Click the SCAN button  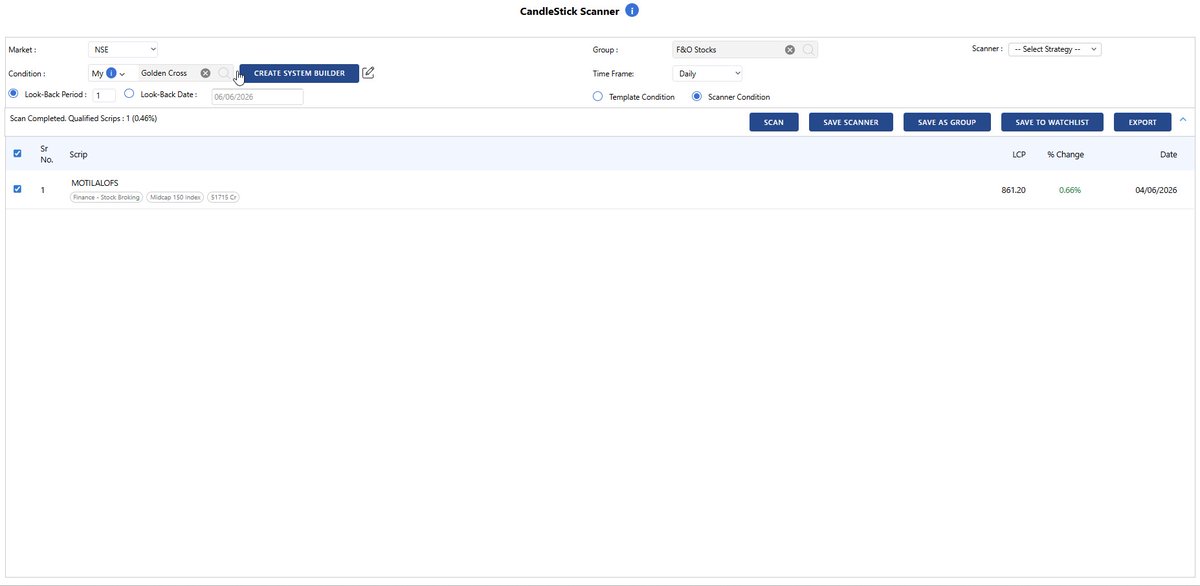point(774,122)
